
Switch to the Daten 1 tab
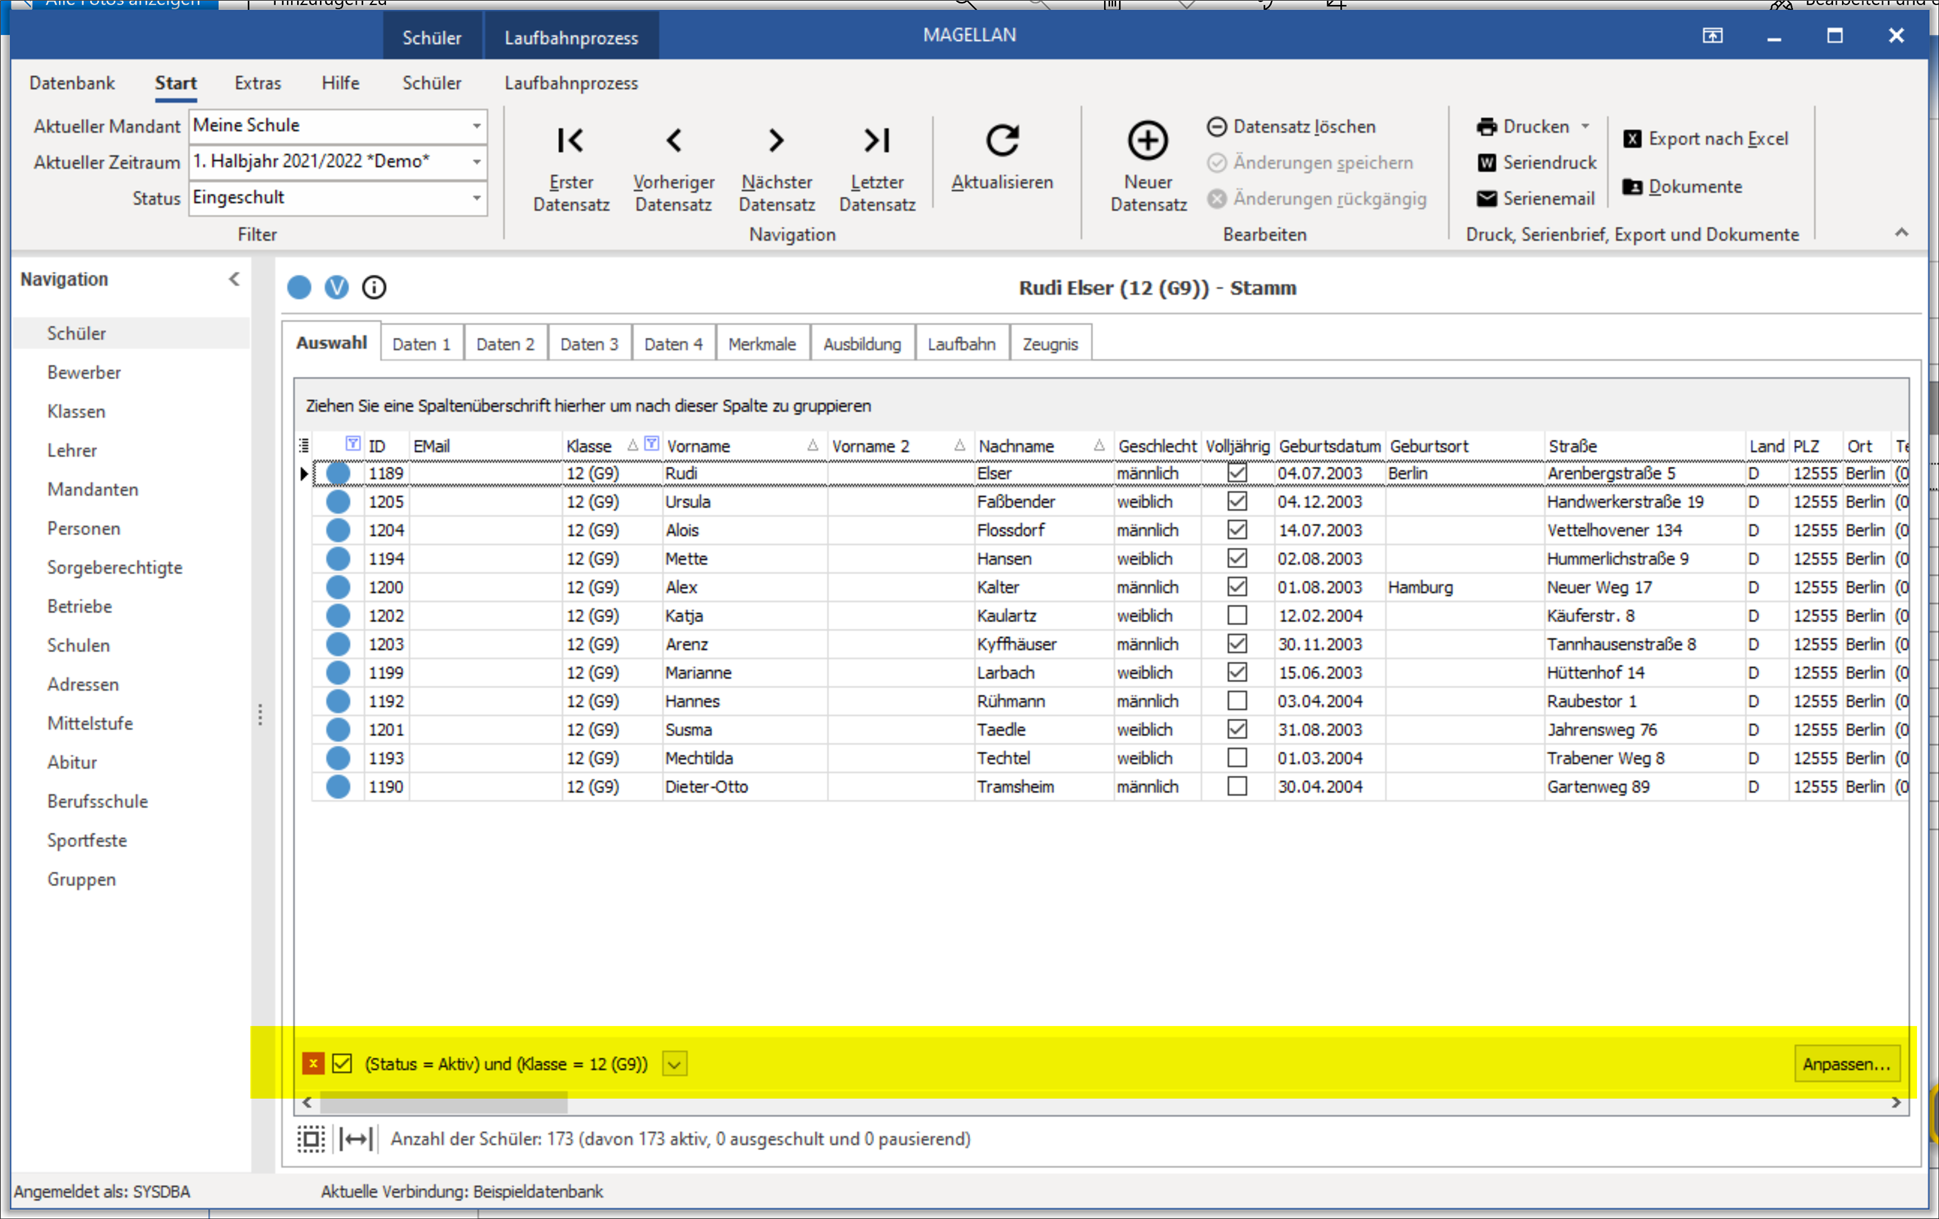421,344
